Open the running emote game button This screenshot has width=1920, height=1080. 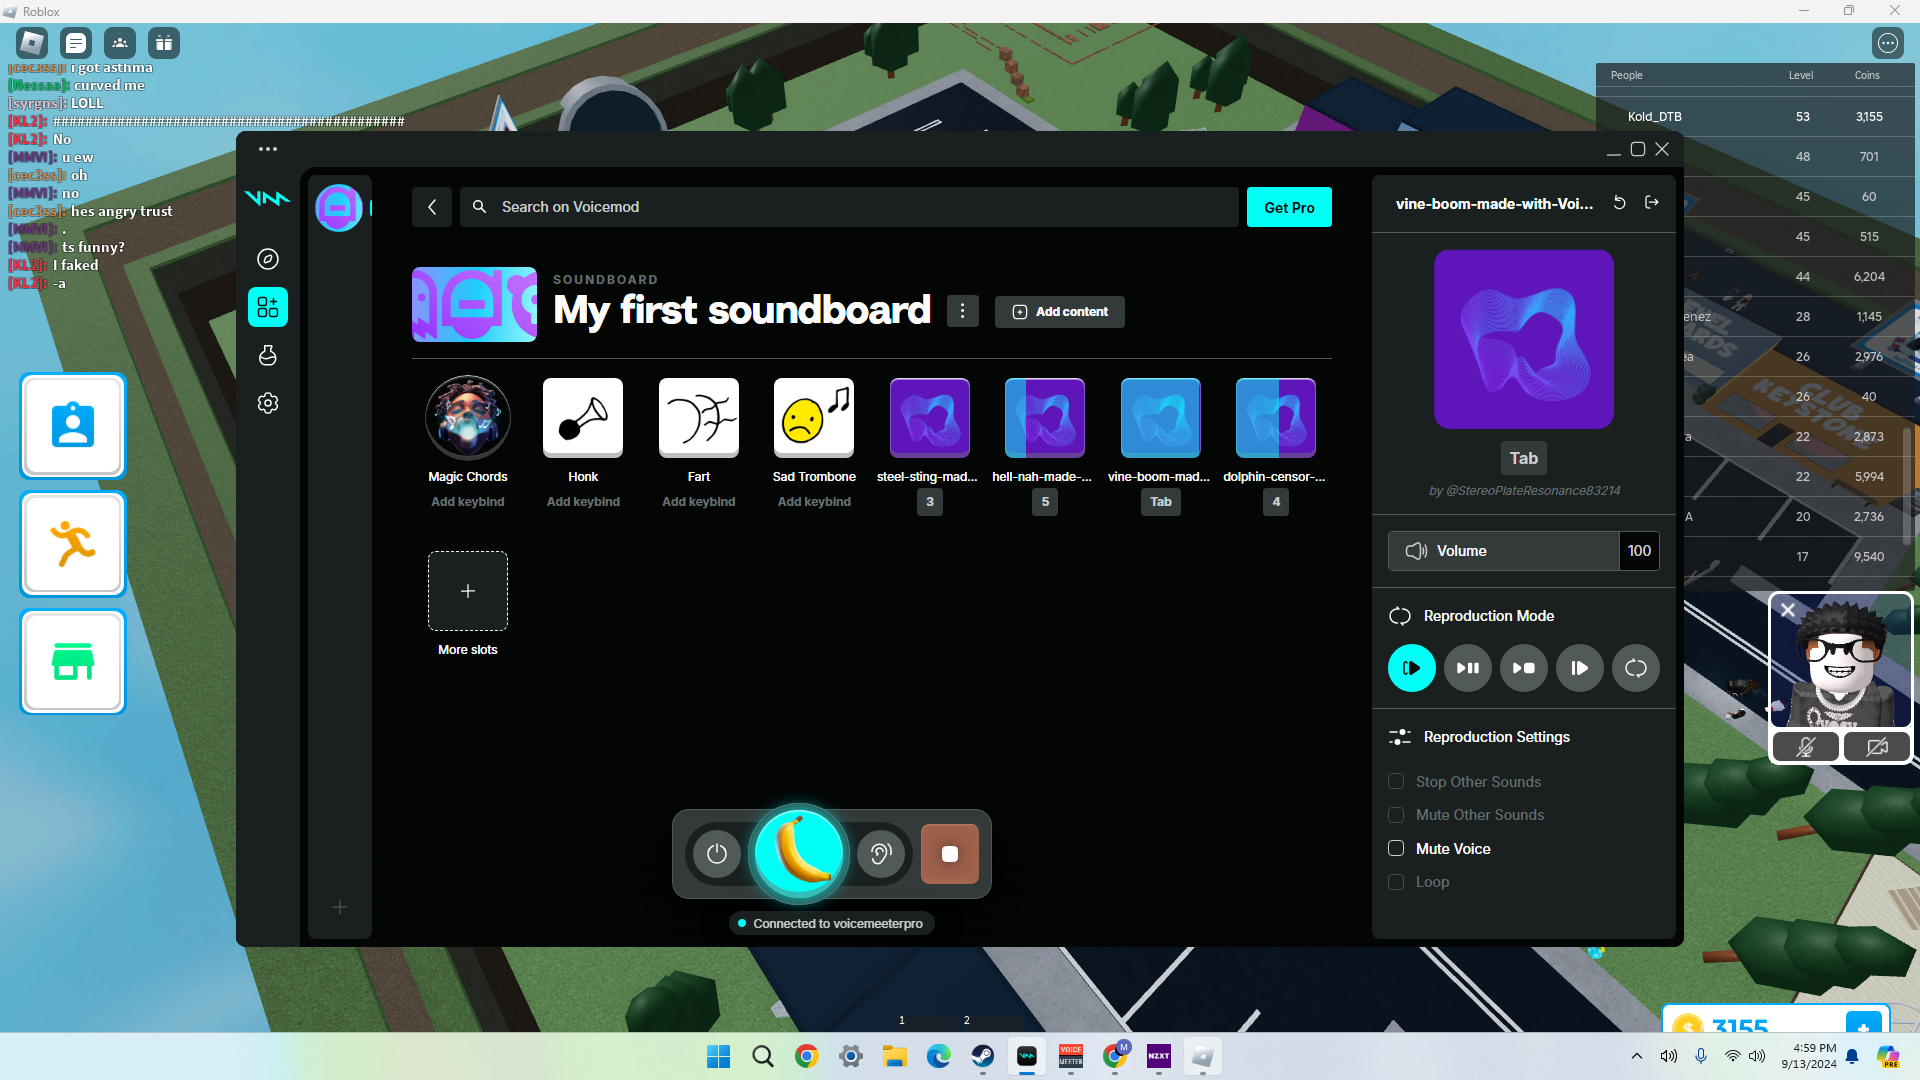[73, 544]
